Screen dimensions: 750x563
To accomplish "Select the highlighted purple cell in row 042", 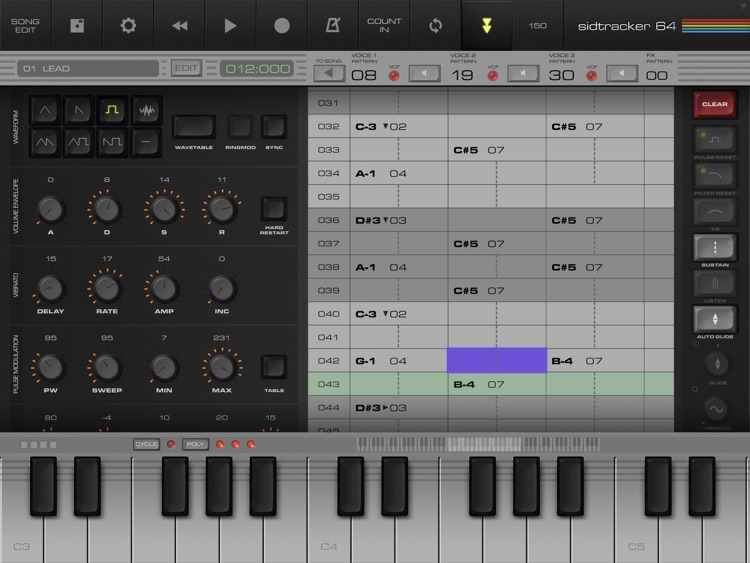I will (496, 360).
